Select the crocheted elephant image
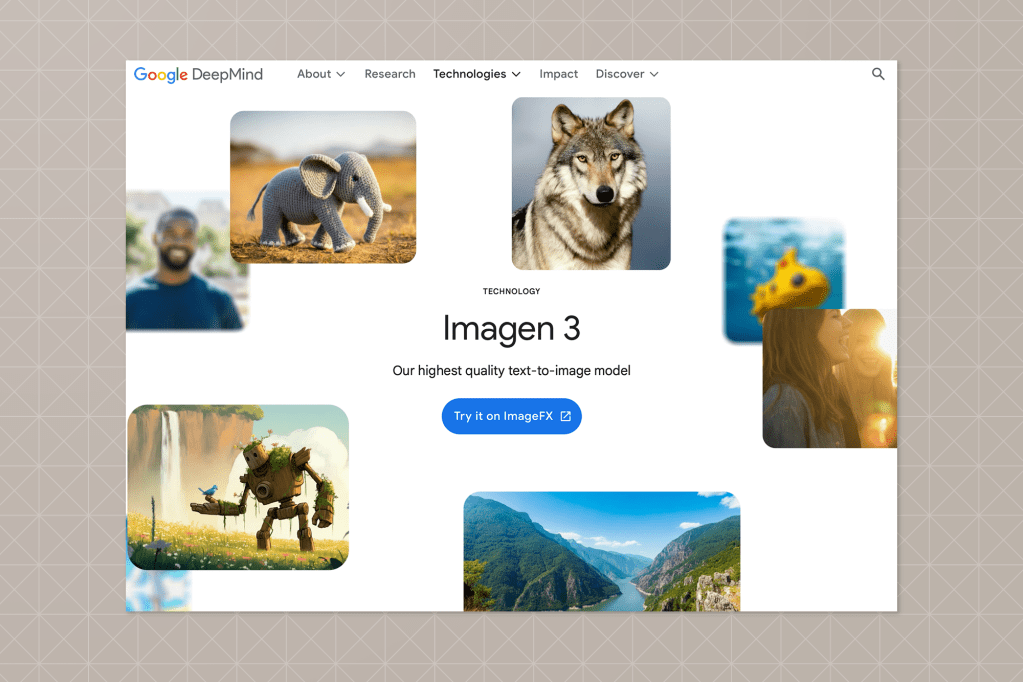Screen dimensions: 1023x682 (x=323, y=187)
